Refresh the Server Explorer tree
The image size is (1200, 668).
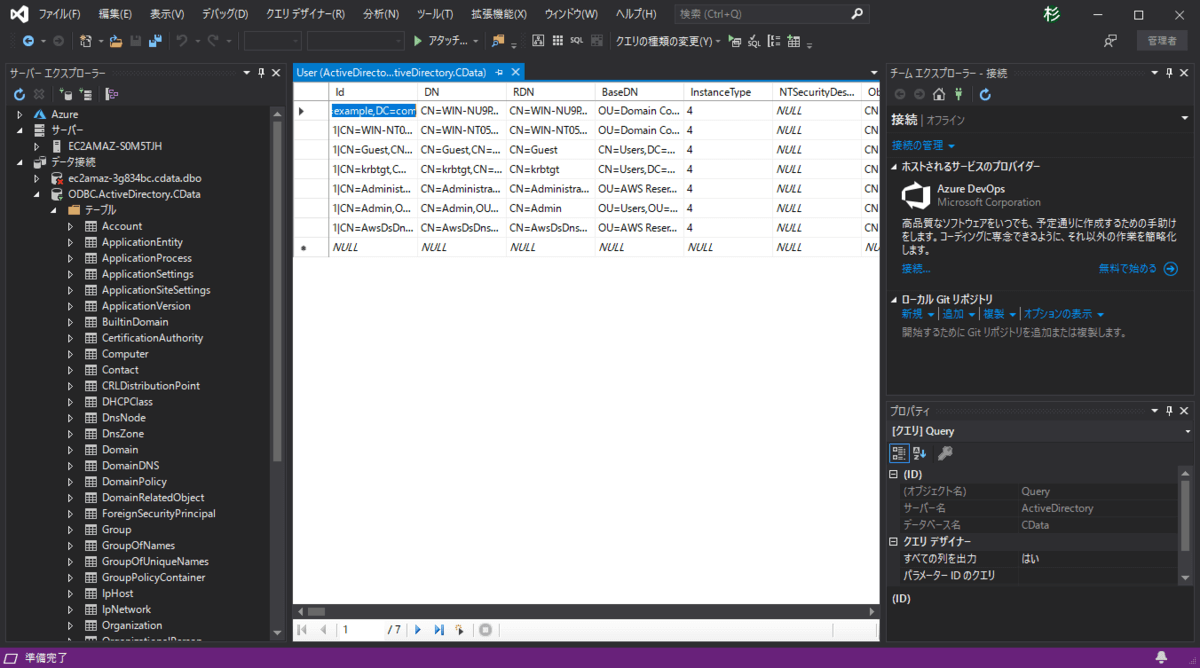(x=19, y=94)
